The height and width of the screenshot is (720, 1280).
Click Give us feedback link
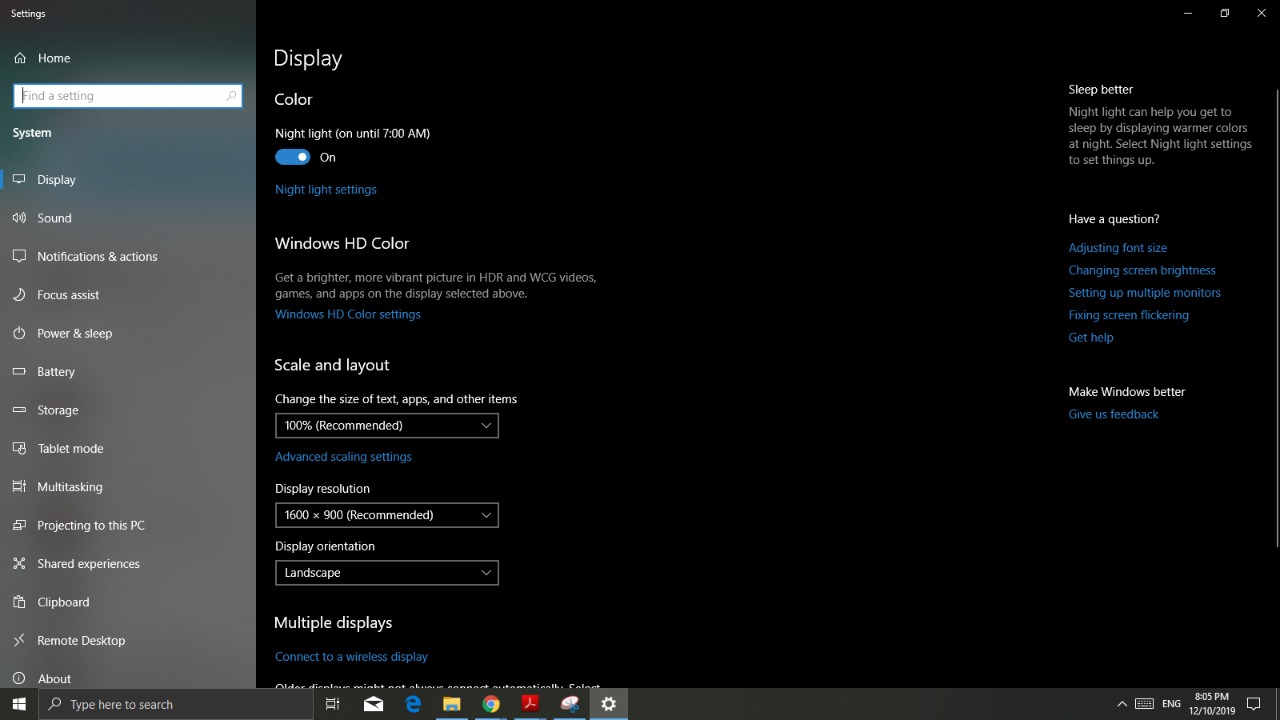click(1113, 414)
